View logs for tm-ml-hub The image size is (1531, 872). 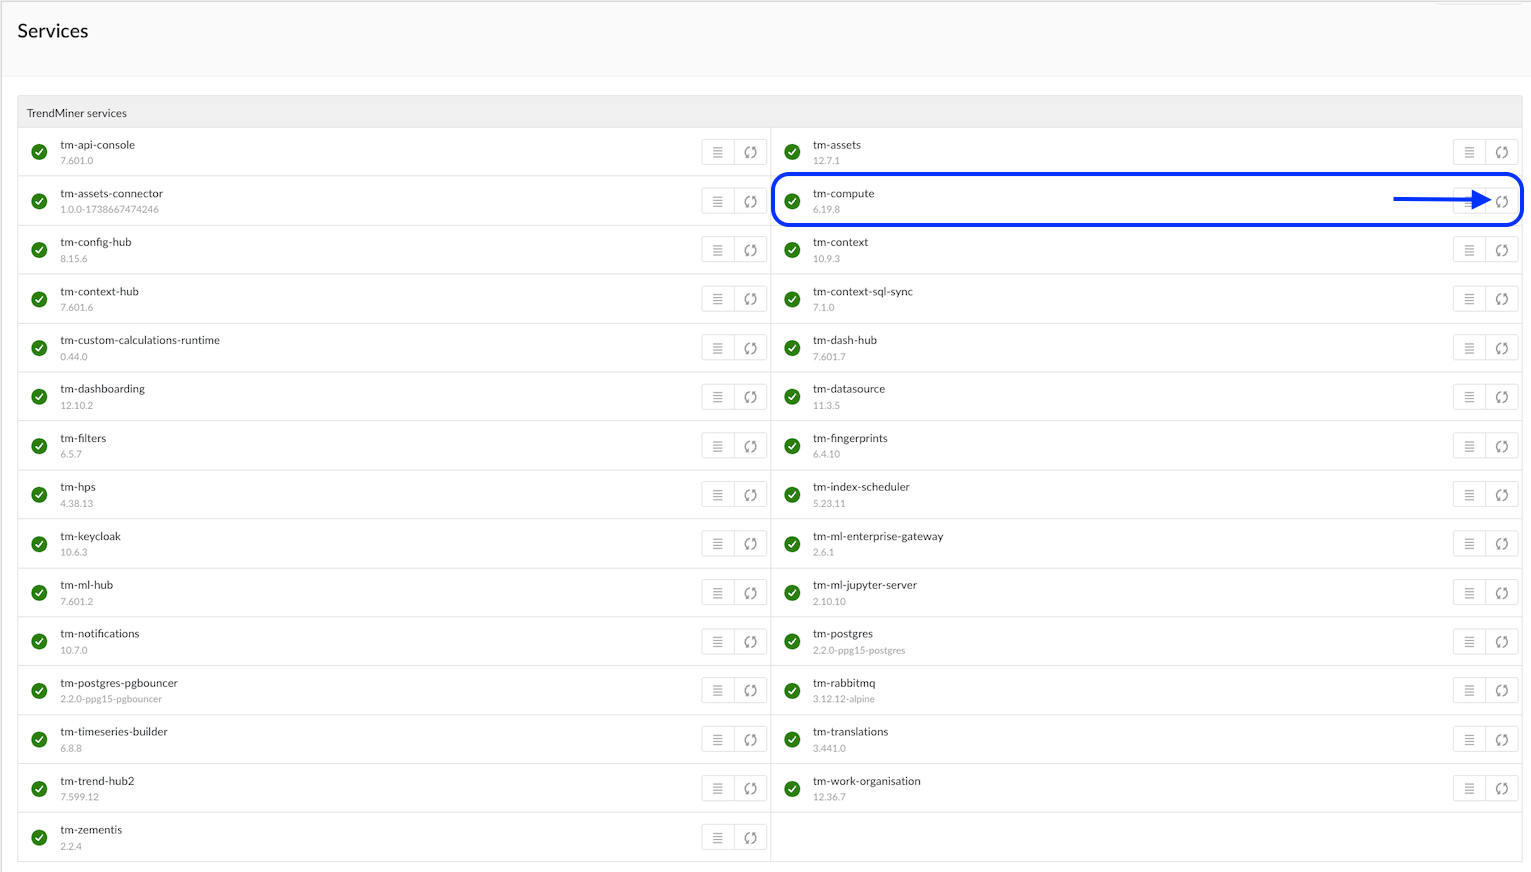click(717, 593)
